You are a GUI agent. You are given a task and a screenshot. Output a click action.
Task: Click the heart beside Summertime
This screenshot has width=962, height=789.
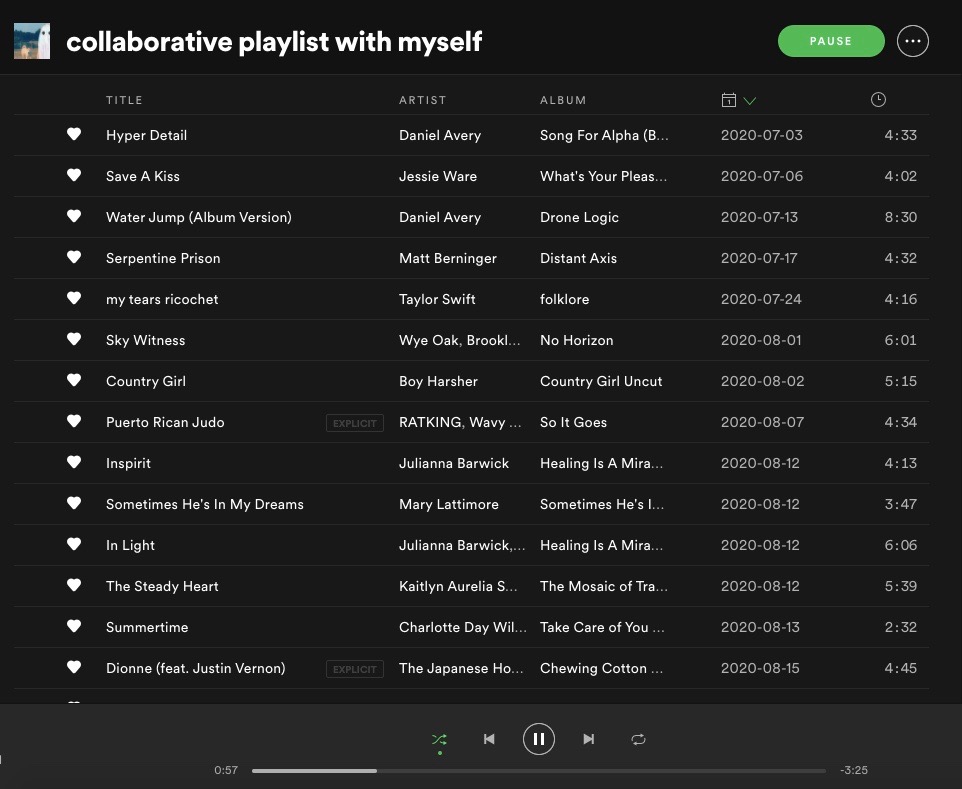74,626
